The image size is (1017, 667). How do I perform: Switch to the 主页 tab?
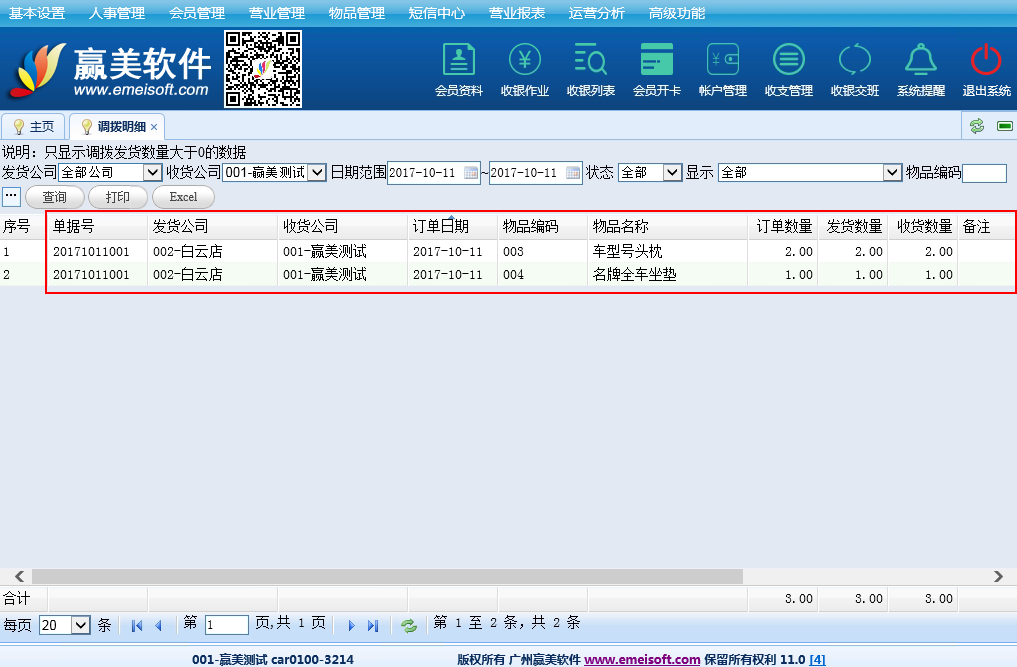[34, 127]
